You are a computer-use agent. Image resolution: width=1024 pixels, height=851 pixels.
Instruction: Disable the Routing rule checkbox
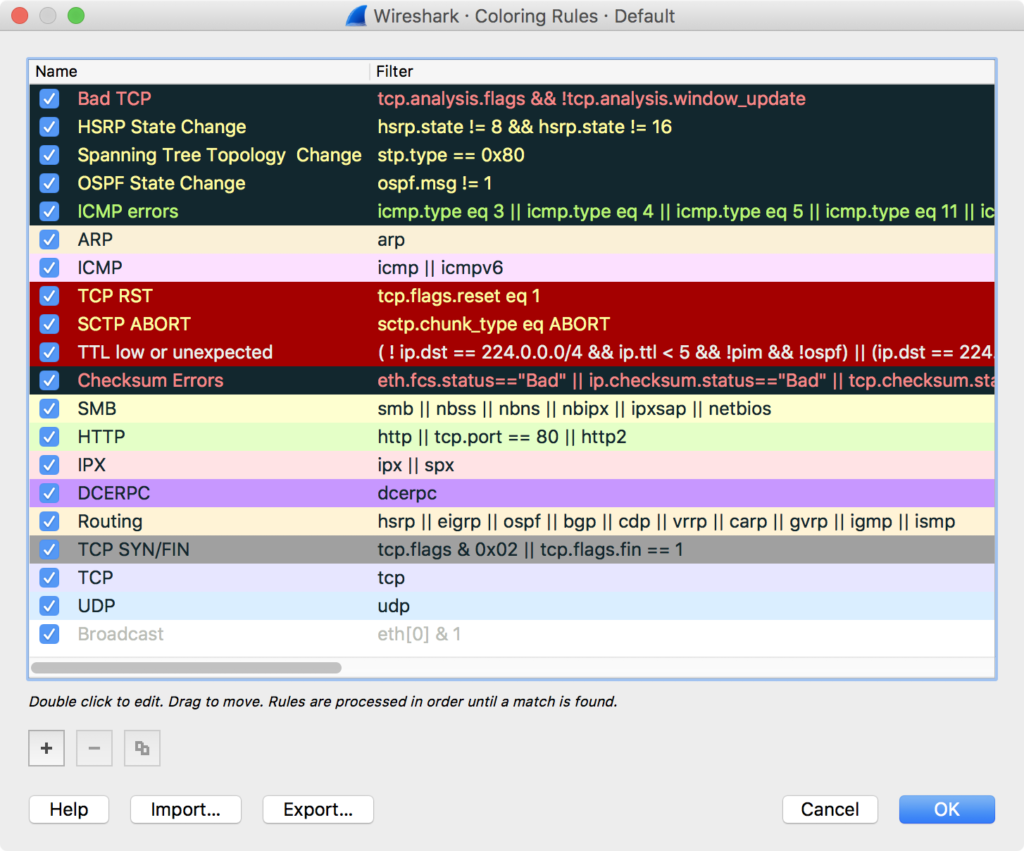click(49, 521)
